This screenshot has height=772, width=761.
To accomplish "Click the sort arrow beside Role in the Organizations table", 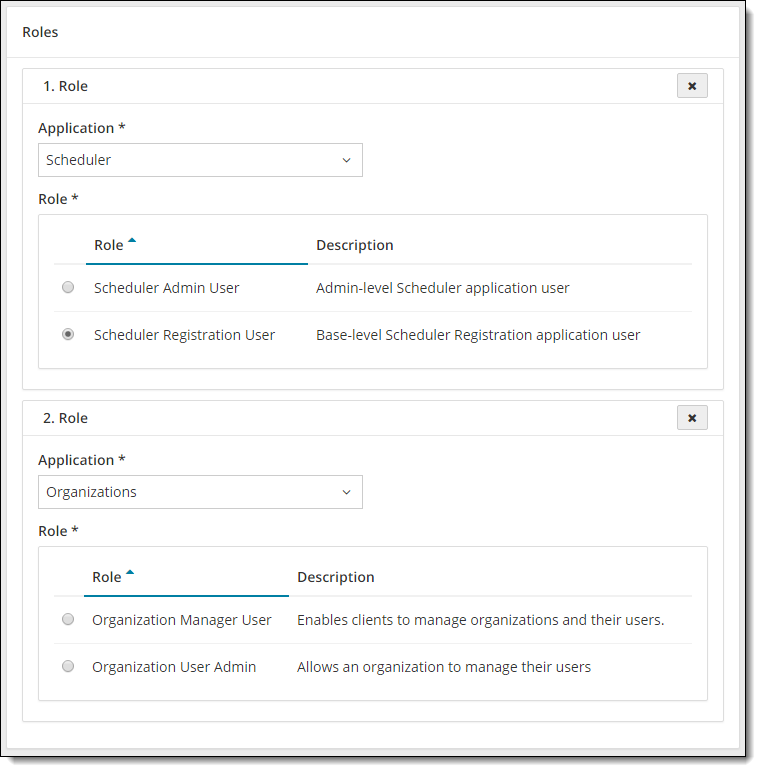I will coord(130,574).
